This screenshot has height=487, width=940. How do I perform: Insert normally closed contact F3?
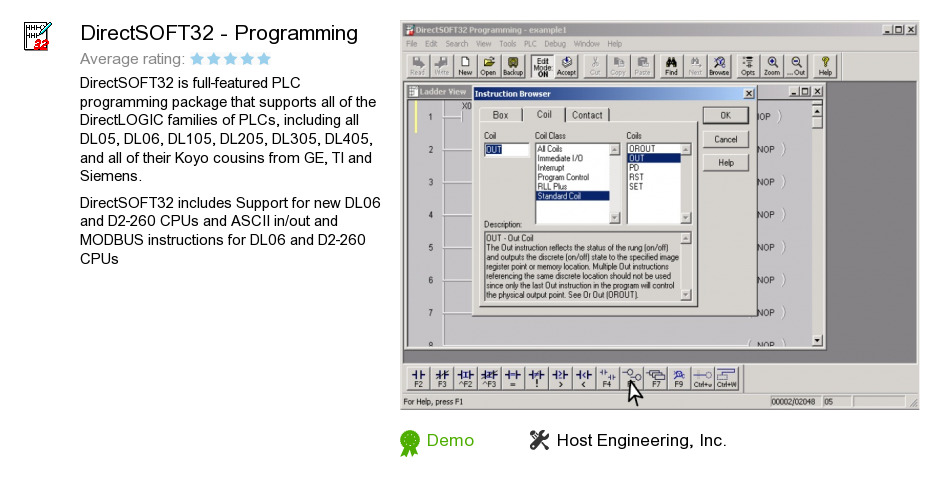point(442,378)
